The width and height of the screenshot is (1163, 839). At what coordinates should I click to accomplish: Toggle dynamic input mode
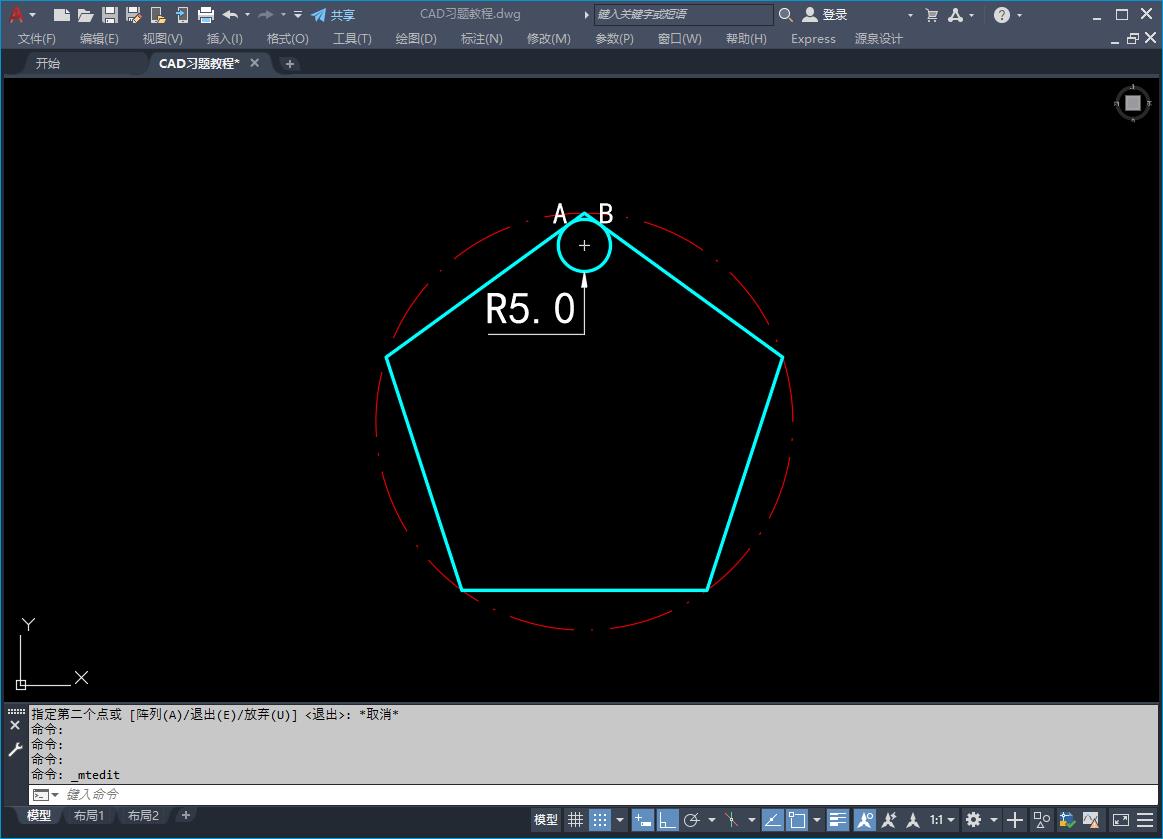[642, 820]
